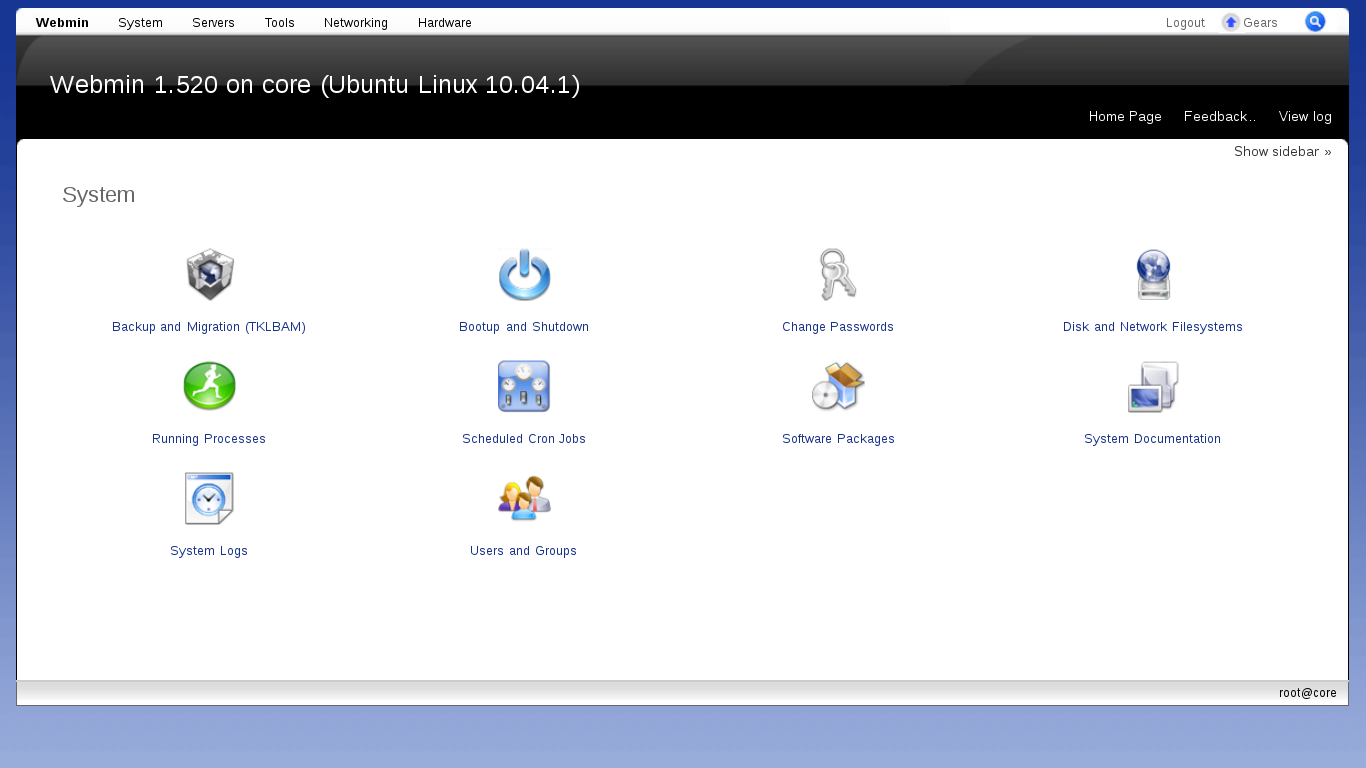1366x768 pixels.
Task: Click the Disk and Network Filesystems text link
Action: (1153, 327)
